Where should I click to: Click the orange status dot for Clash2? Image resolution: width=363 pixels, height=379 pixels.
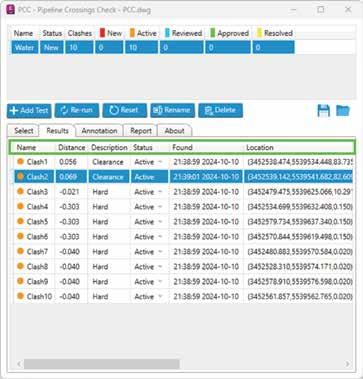coord(20,177)
